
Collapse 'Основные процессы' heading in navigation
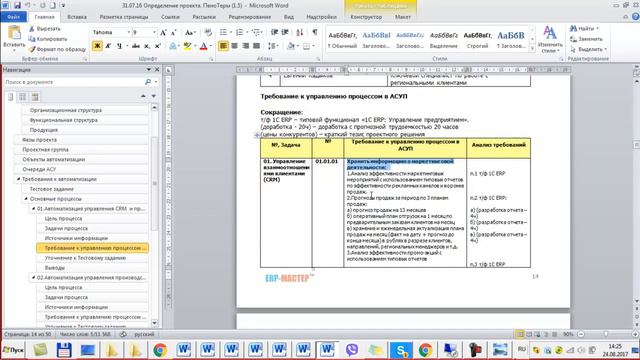[26, 199]
